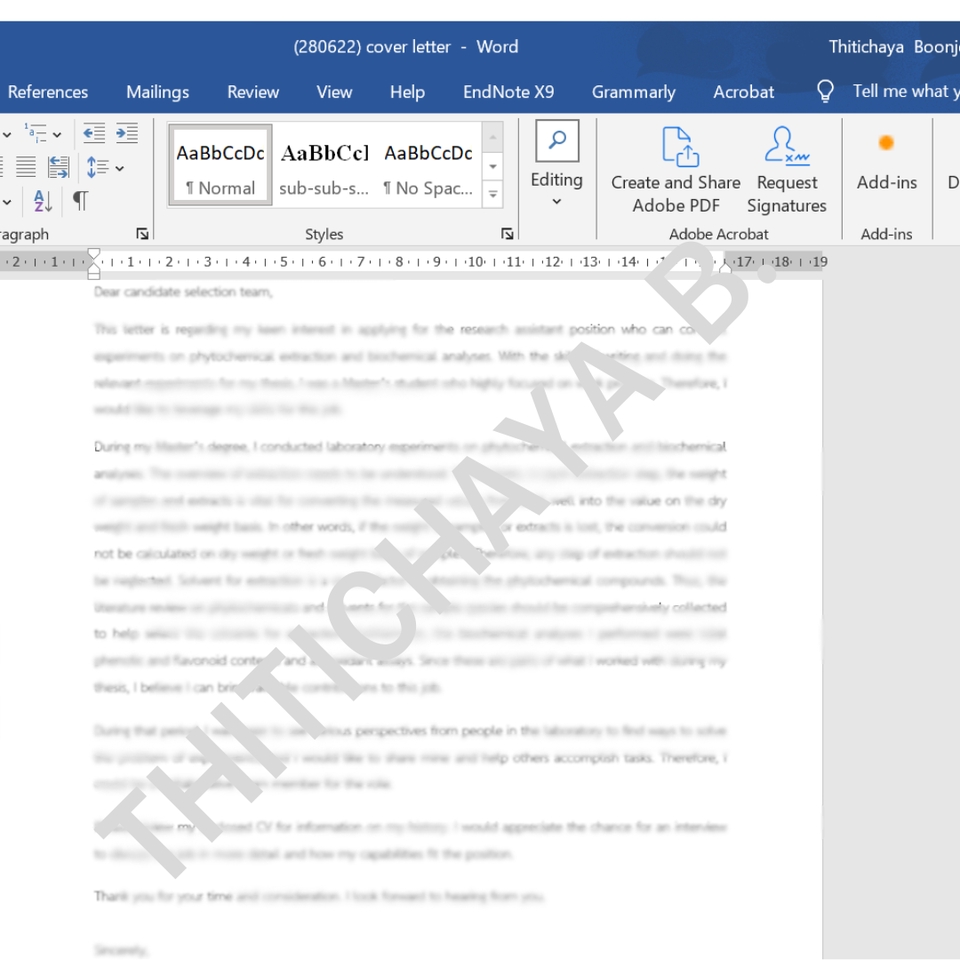The image size is (960, 960).
Task: Click the Tell me lightbulb icon
Action: point(825,91)
